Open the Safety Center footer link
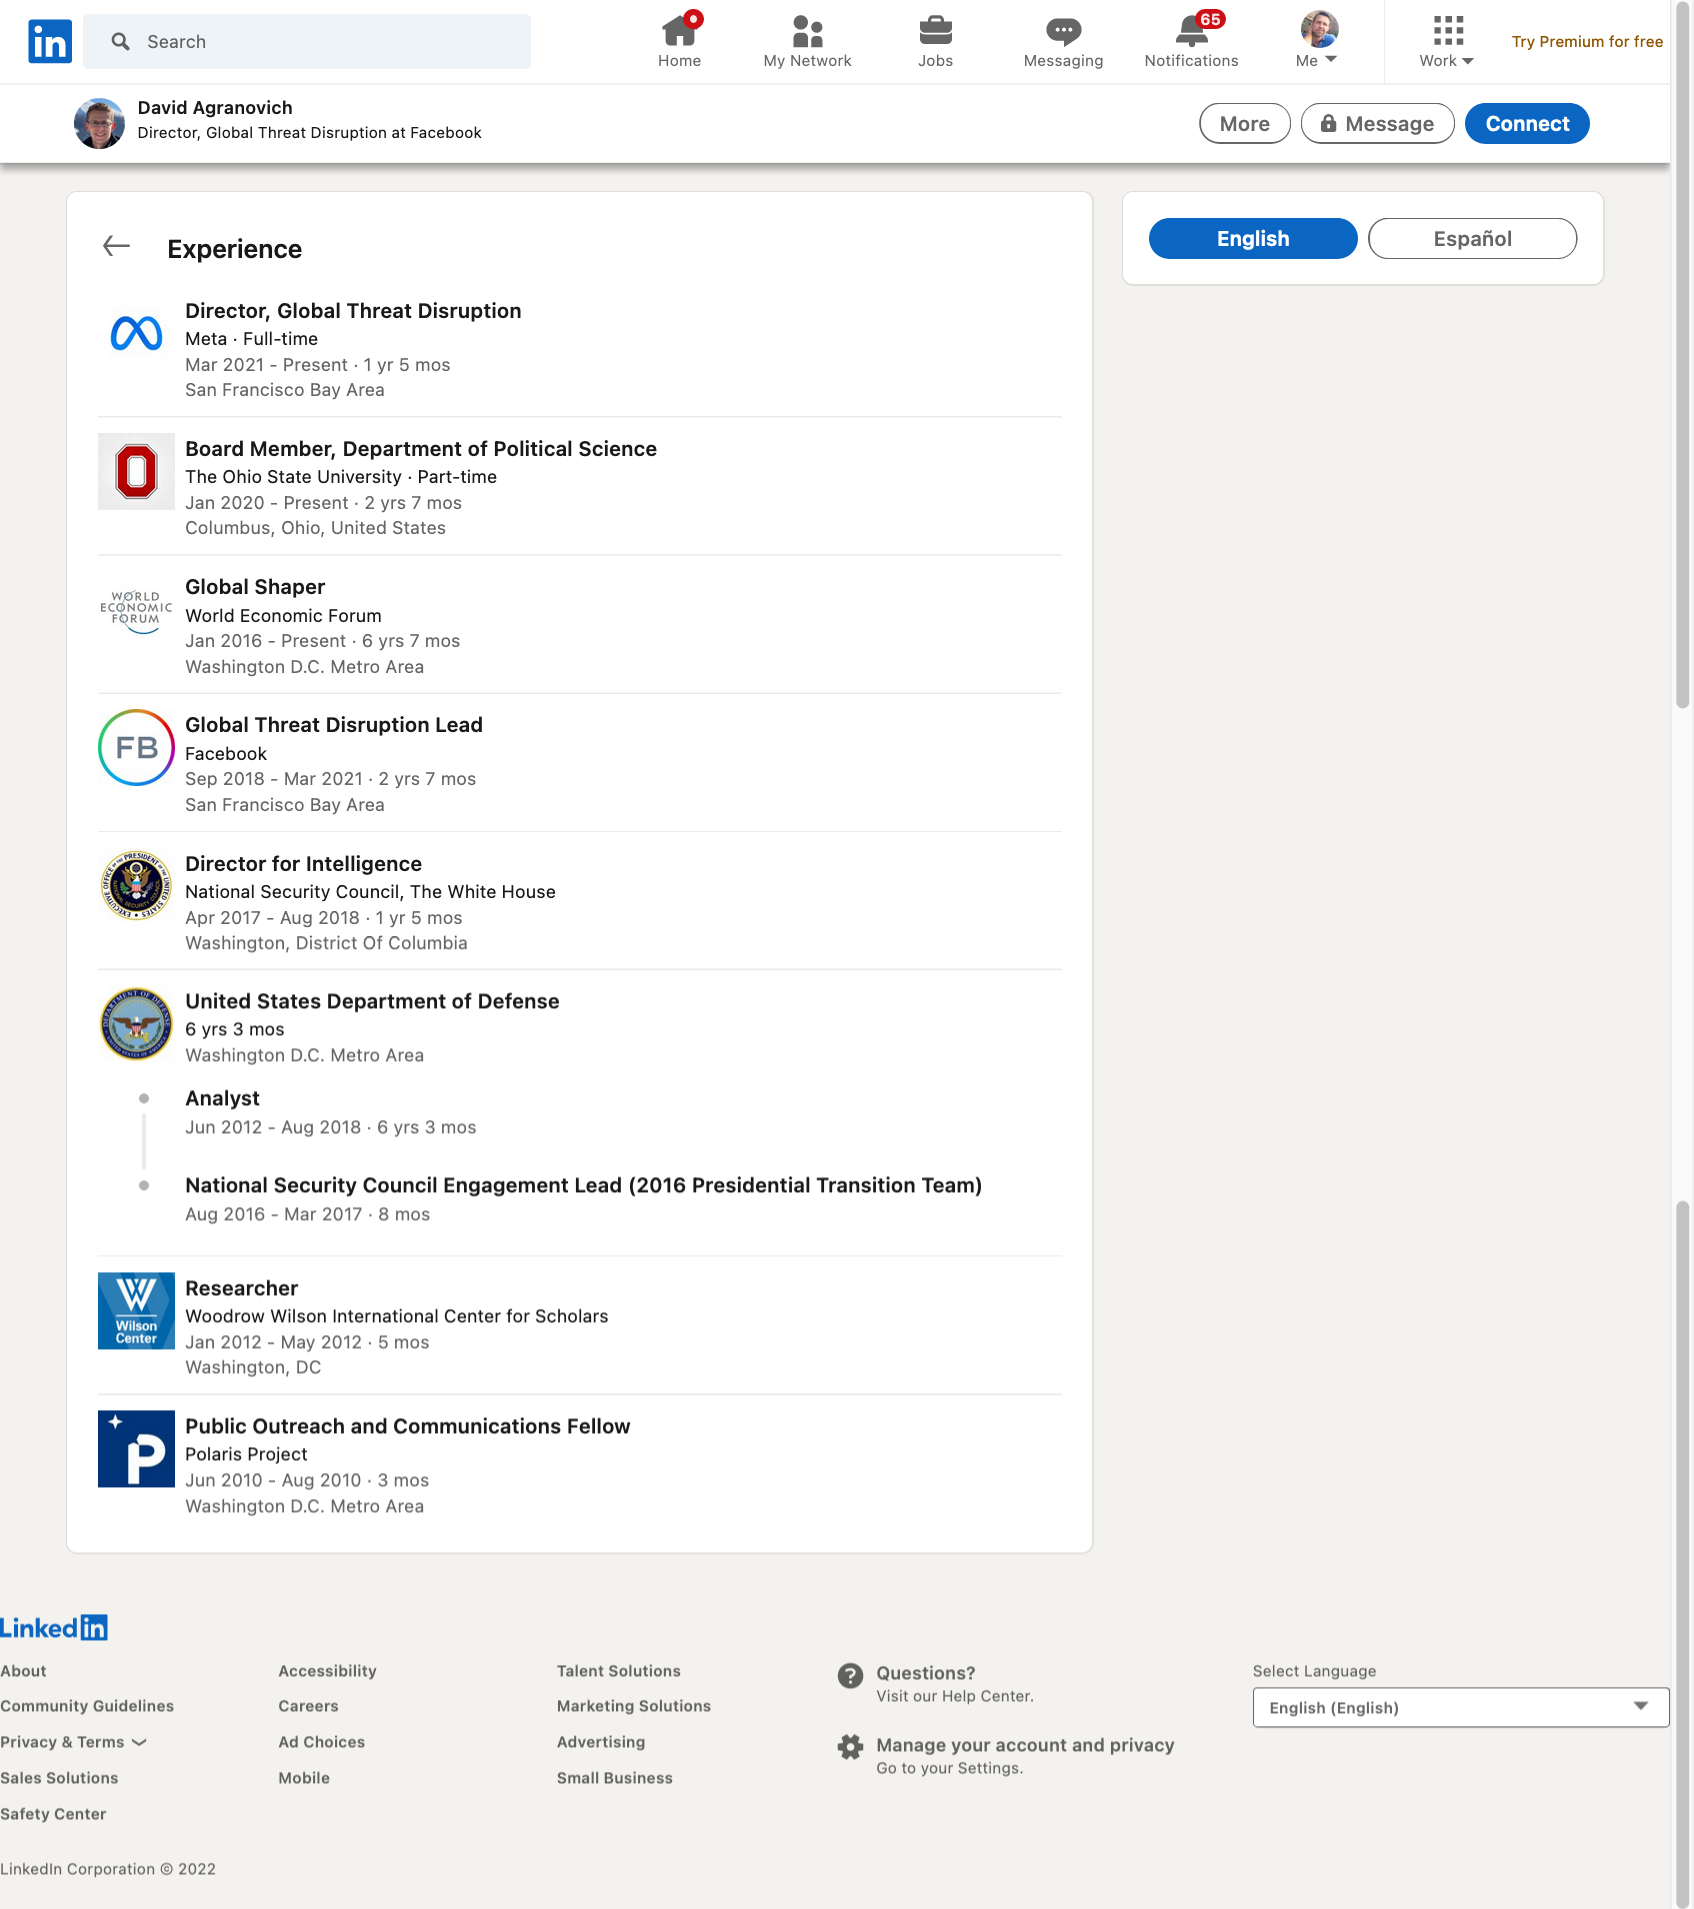Screen dimensions: 1694x1909 pyautogui.click(x=53, y=1814)
